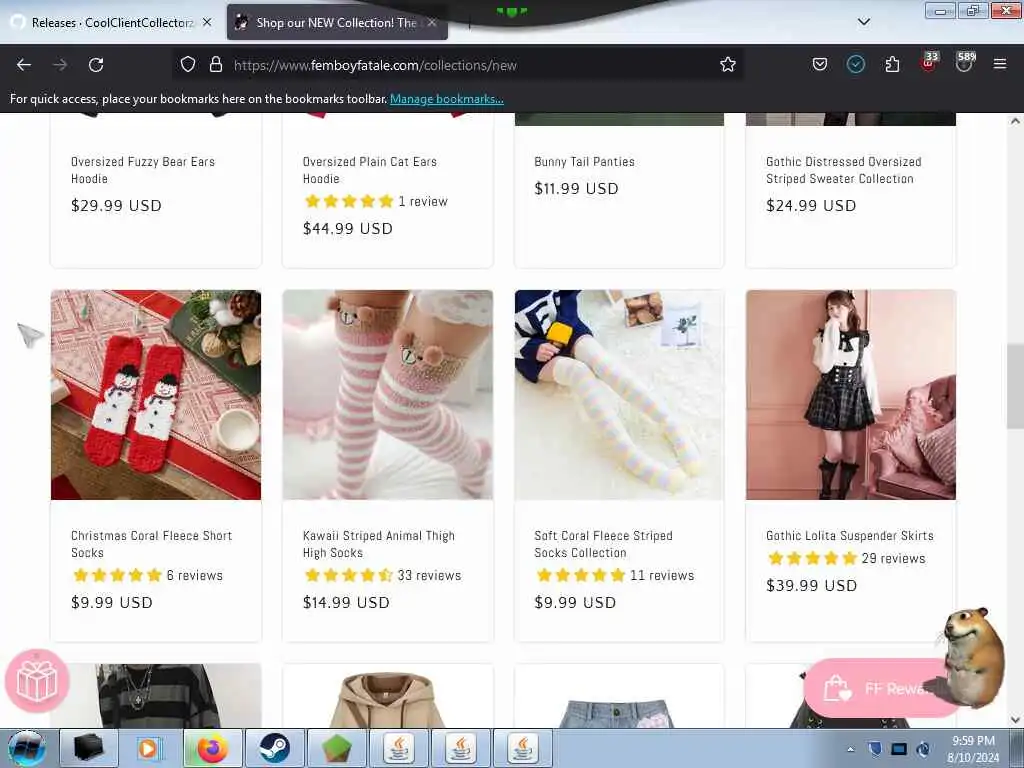Open the first Java app in taskbar
The width and height of the screenshot is (1024, 768).
pyautogui.click(x=398, y=748)
